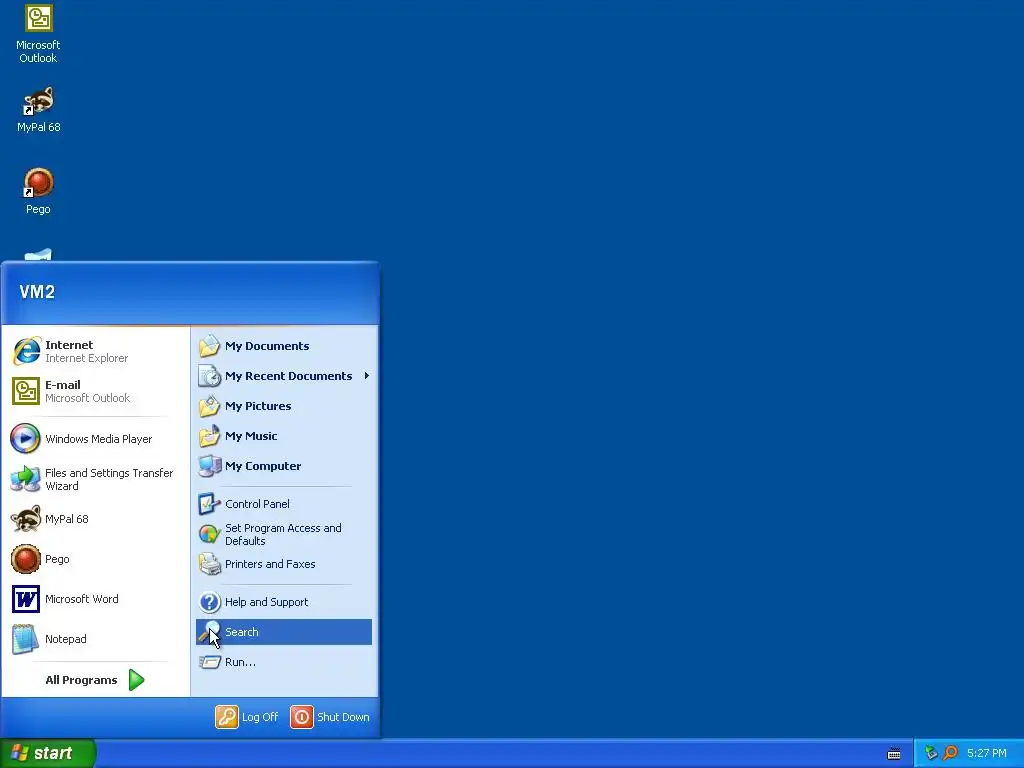Image resolution: width=1024 pixels, height=768 pixels.
Task: Click the My Pictures folder icon
Action: [210, 406]
